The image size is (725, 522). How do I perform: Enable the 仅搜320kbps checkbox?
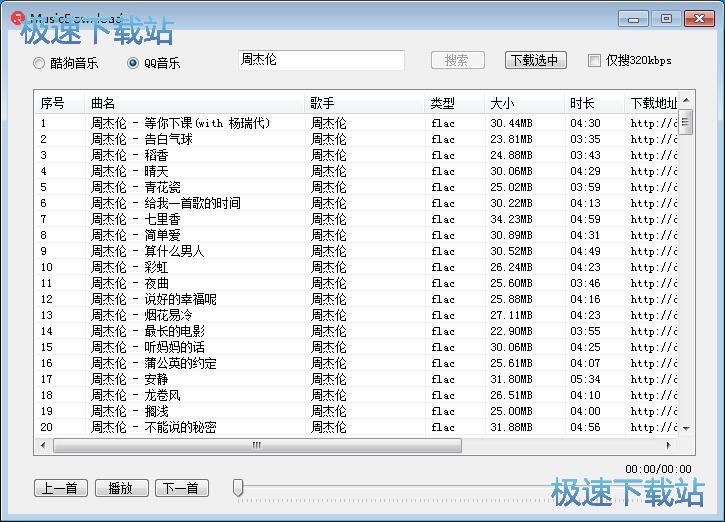point(594,60)
